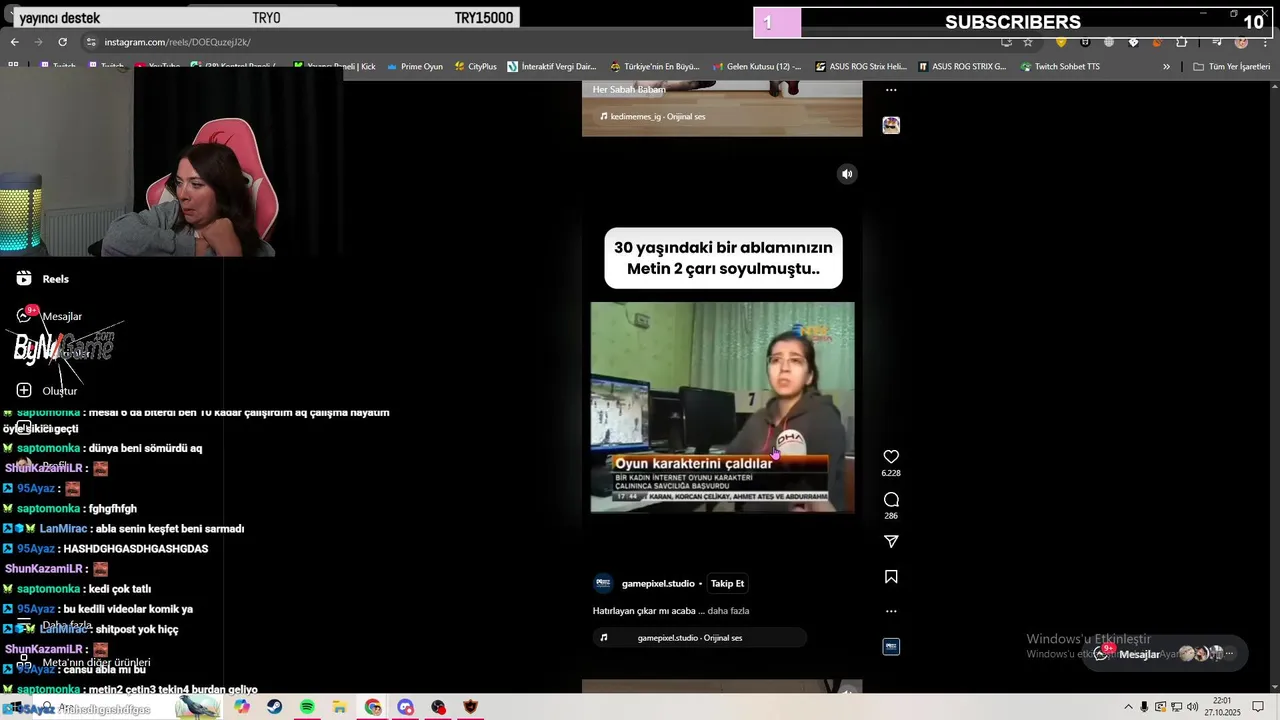Open more options beside the gamepixel.studio reel
The width and height of the screenshot is (1280, 720).
[x=891, y=611]
